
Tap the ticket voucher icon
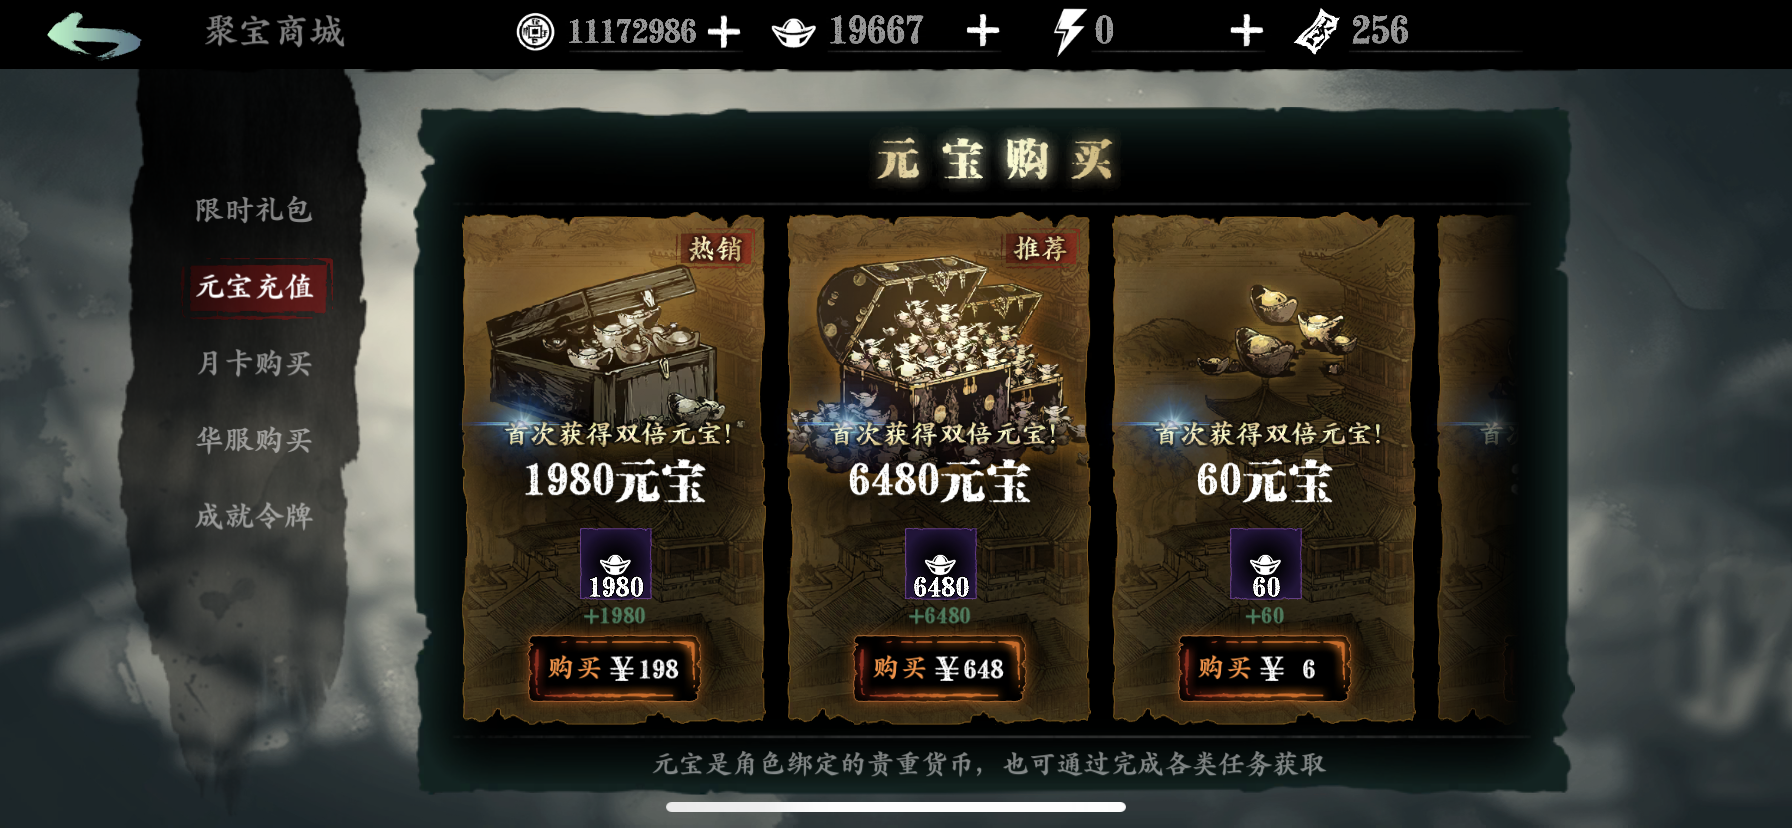[1317, 31]
